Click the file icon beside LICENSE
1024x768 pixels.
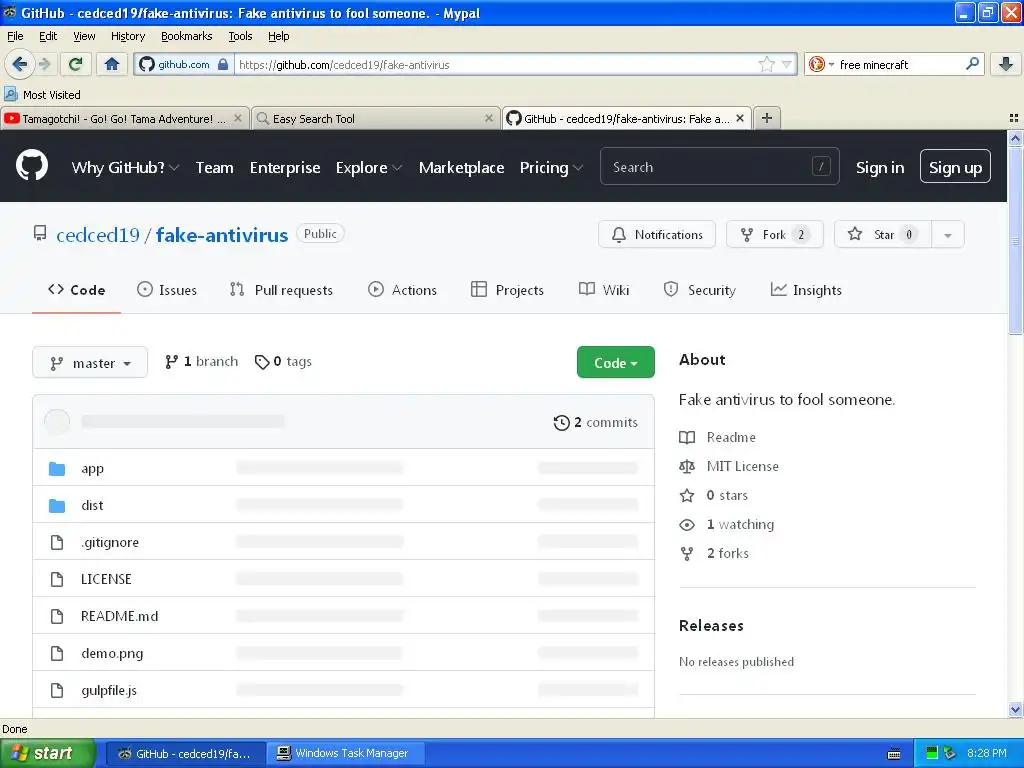pyautogui.click(x=57, y=579)
